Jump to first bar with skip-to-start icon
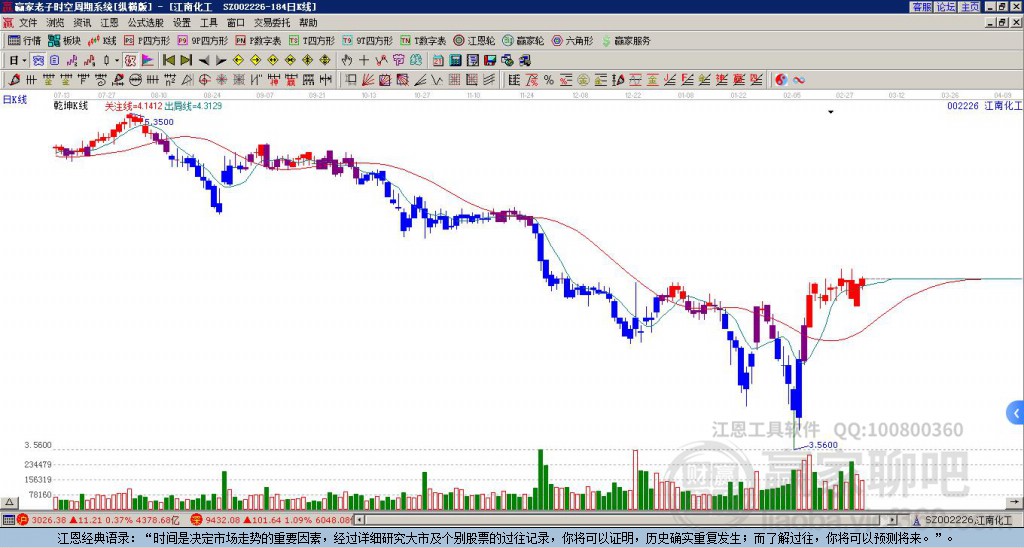 tap(168, 61)
